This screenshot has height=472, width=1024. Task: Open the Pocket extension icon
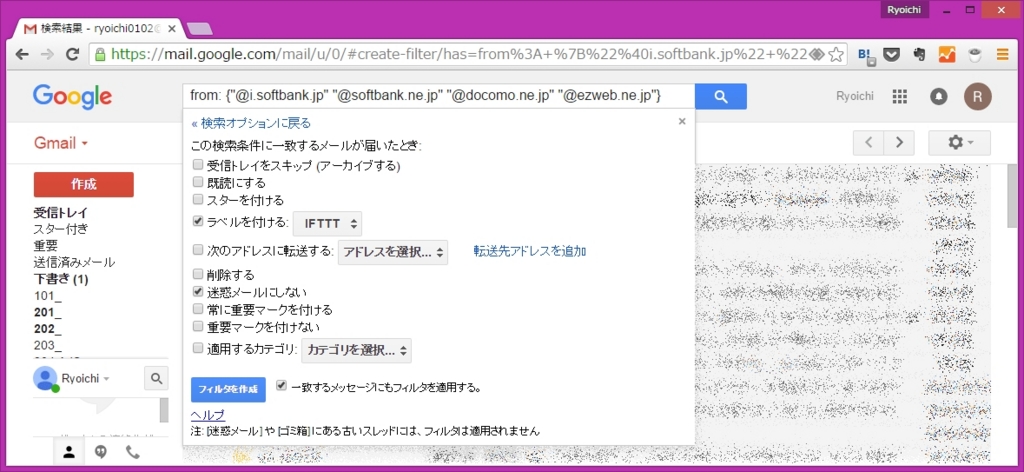(x=891, y=55)
